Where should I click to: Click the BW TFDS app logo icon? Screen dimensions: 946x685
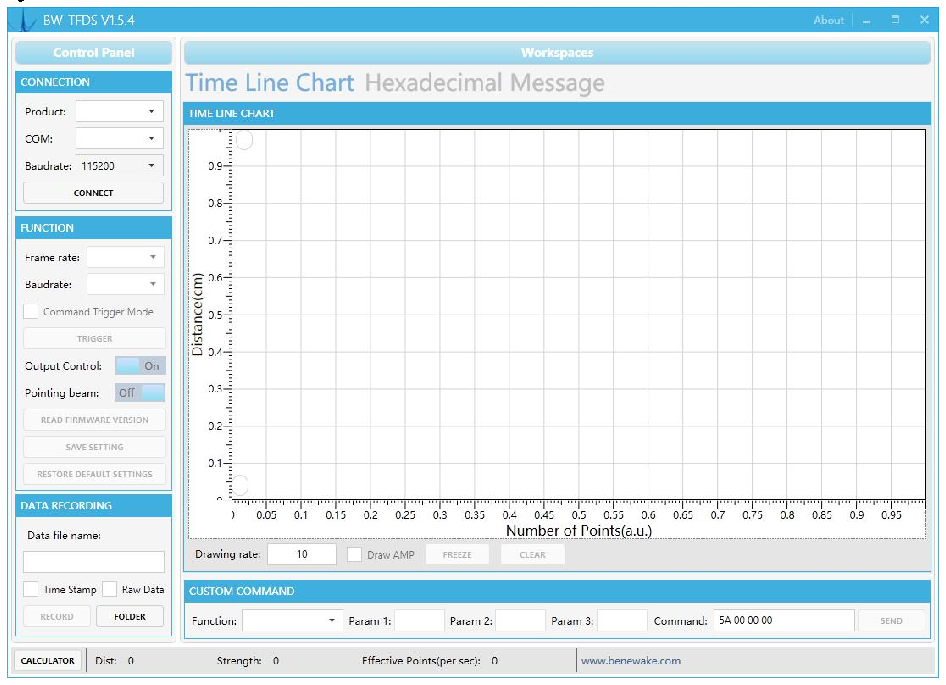24,19
